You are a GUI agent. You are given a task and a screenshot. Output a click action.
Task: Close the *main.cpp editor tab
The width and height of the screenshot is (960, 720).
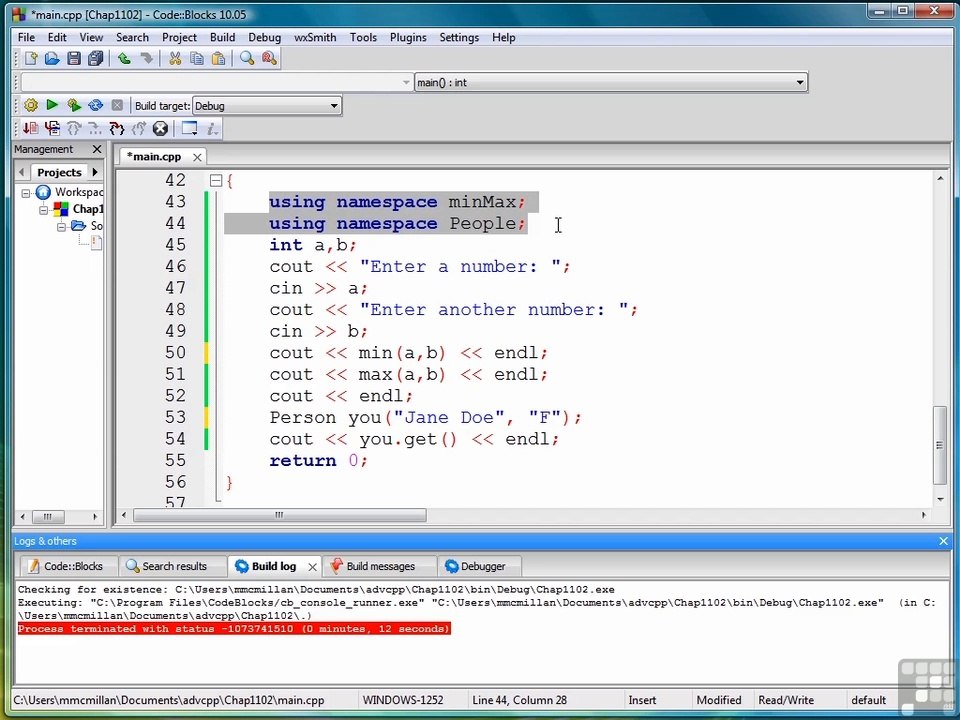pos(197,157)
